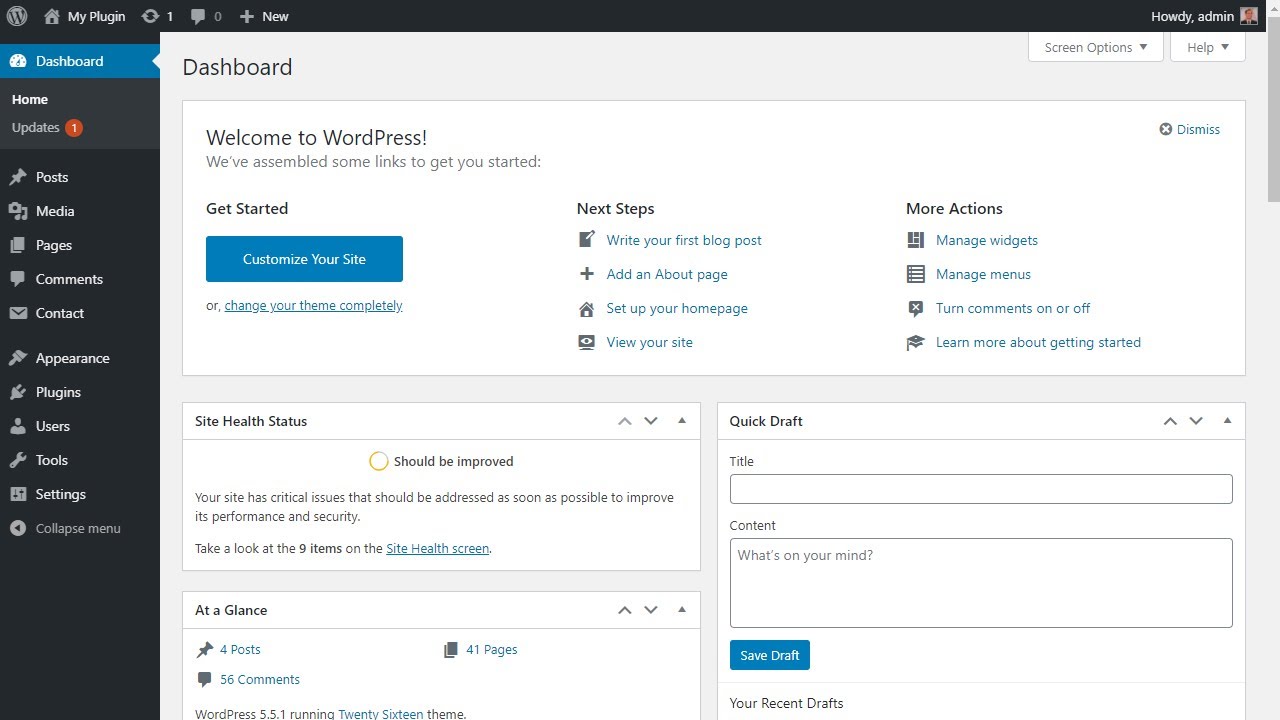Move Site Health Status panel down
This screenshot has width=1280, height=720.
coord(651,421)
